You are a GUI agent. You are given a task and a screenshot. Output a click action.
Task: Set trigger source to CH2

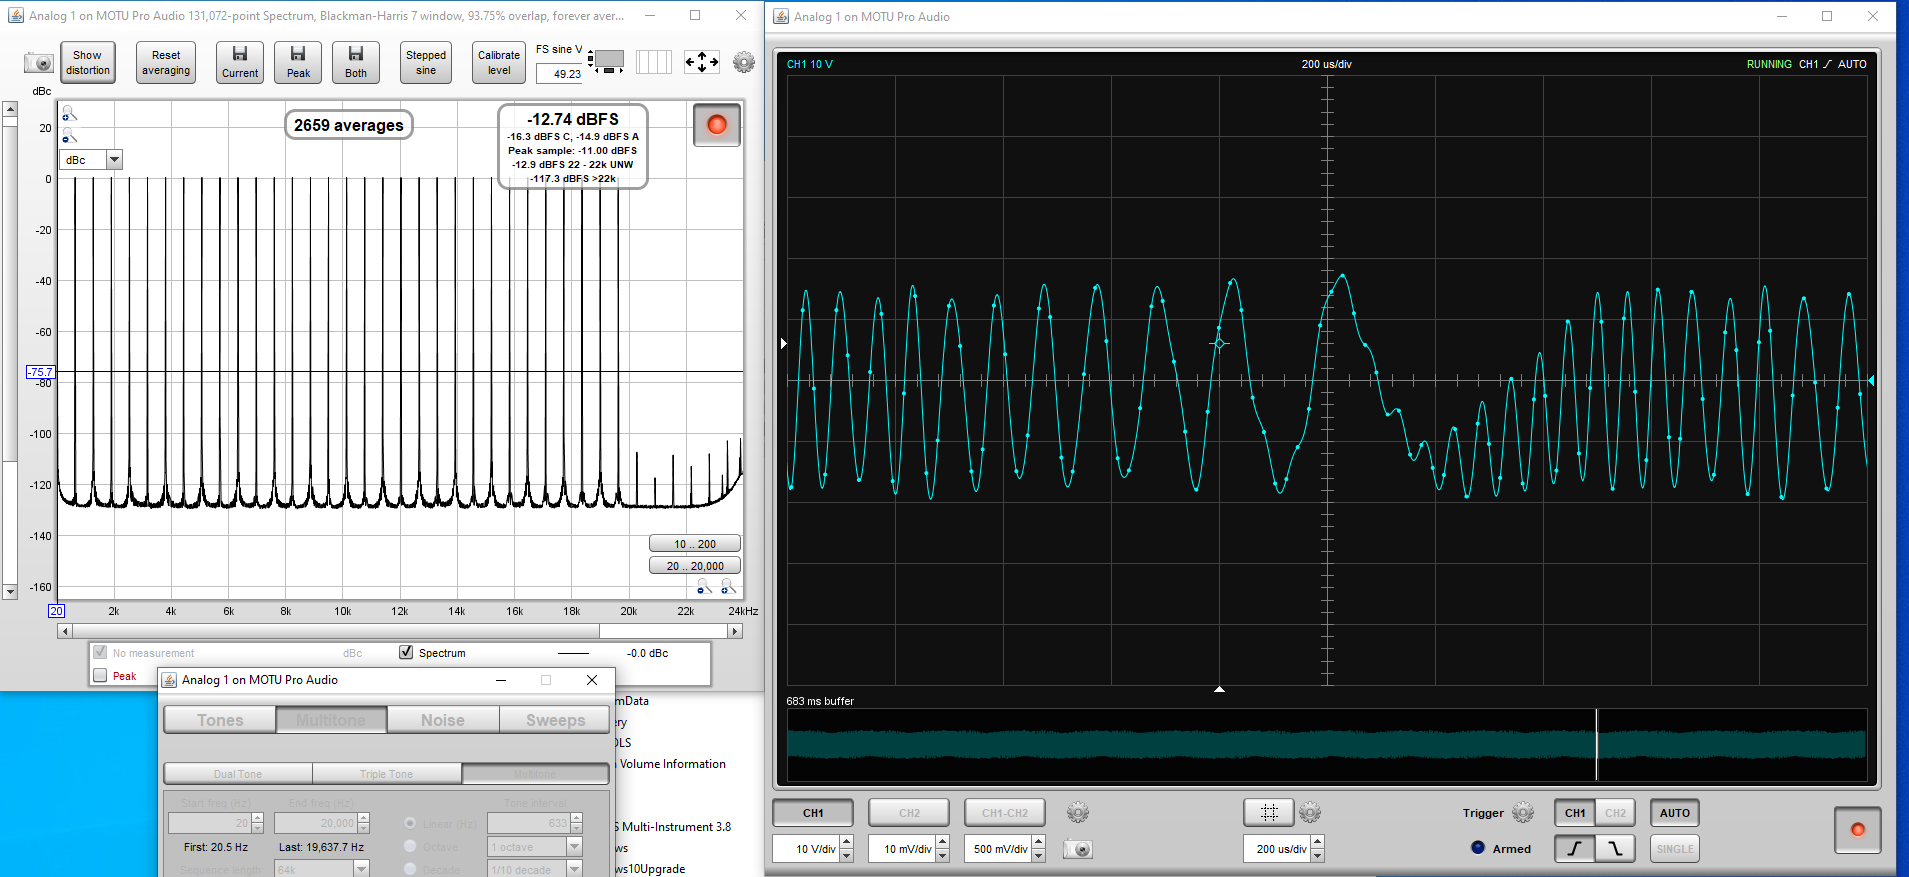[1615, 813]
